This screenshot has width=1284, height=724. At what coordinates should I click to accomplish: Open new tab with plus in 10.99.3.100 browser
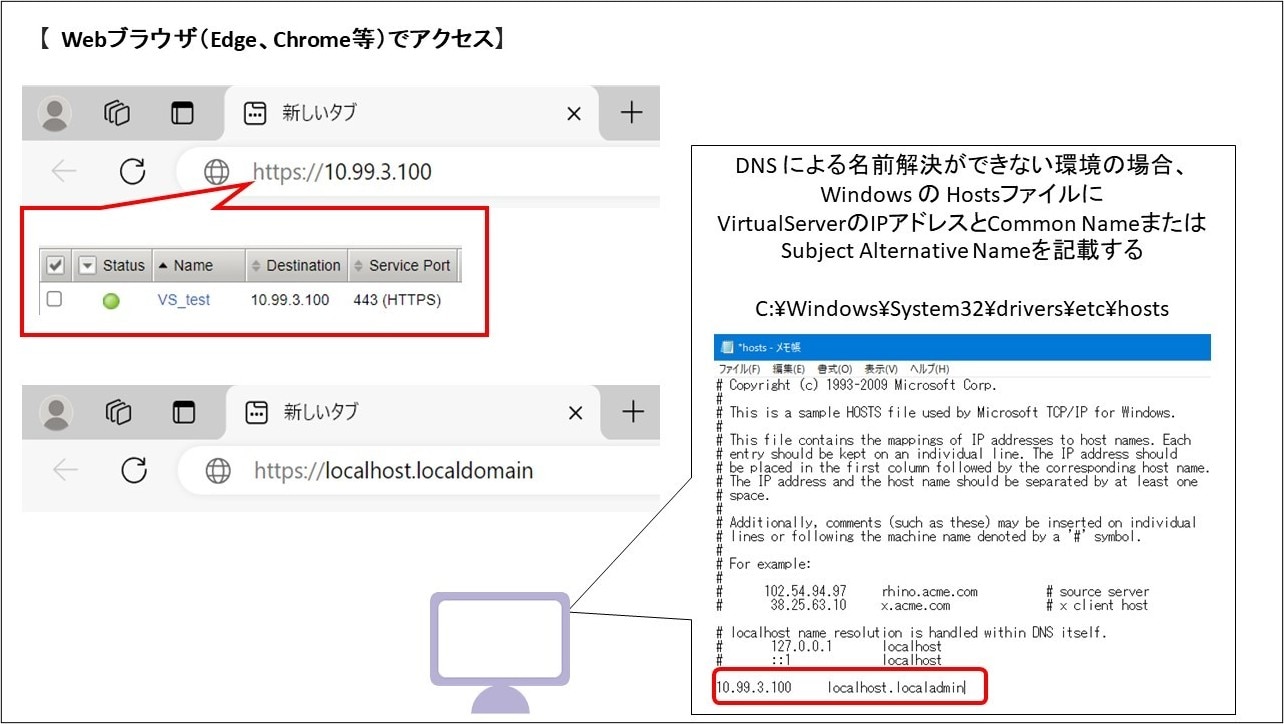[x=631, y=113]
